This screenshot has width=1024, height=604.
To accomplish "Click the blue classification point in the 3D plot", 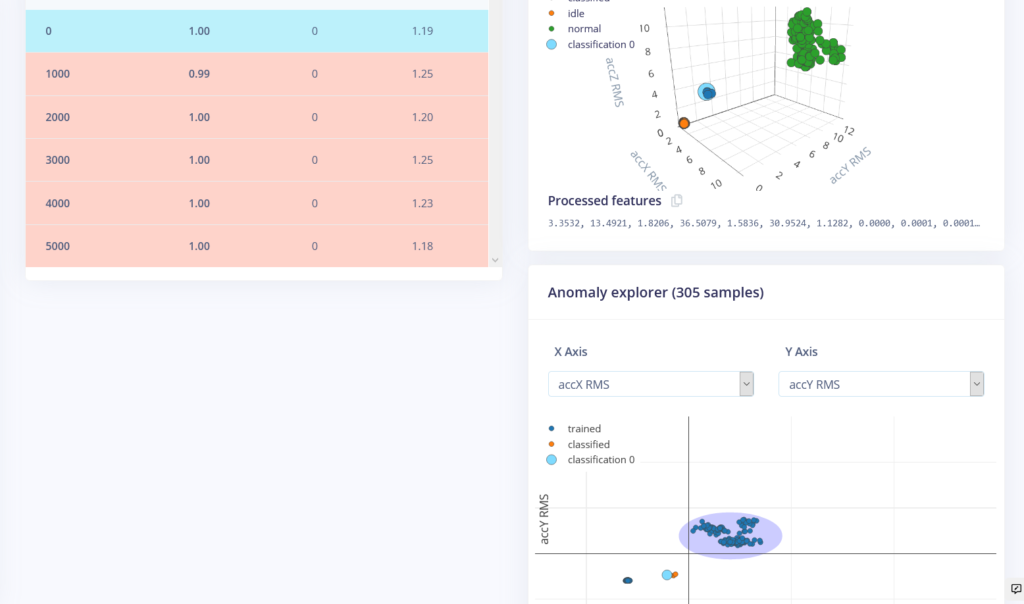I will pos(707,92).
